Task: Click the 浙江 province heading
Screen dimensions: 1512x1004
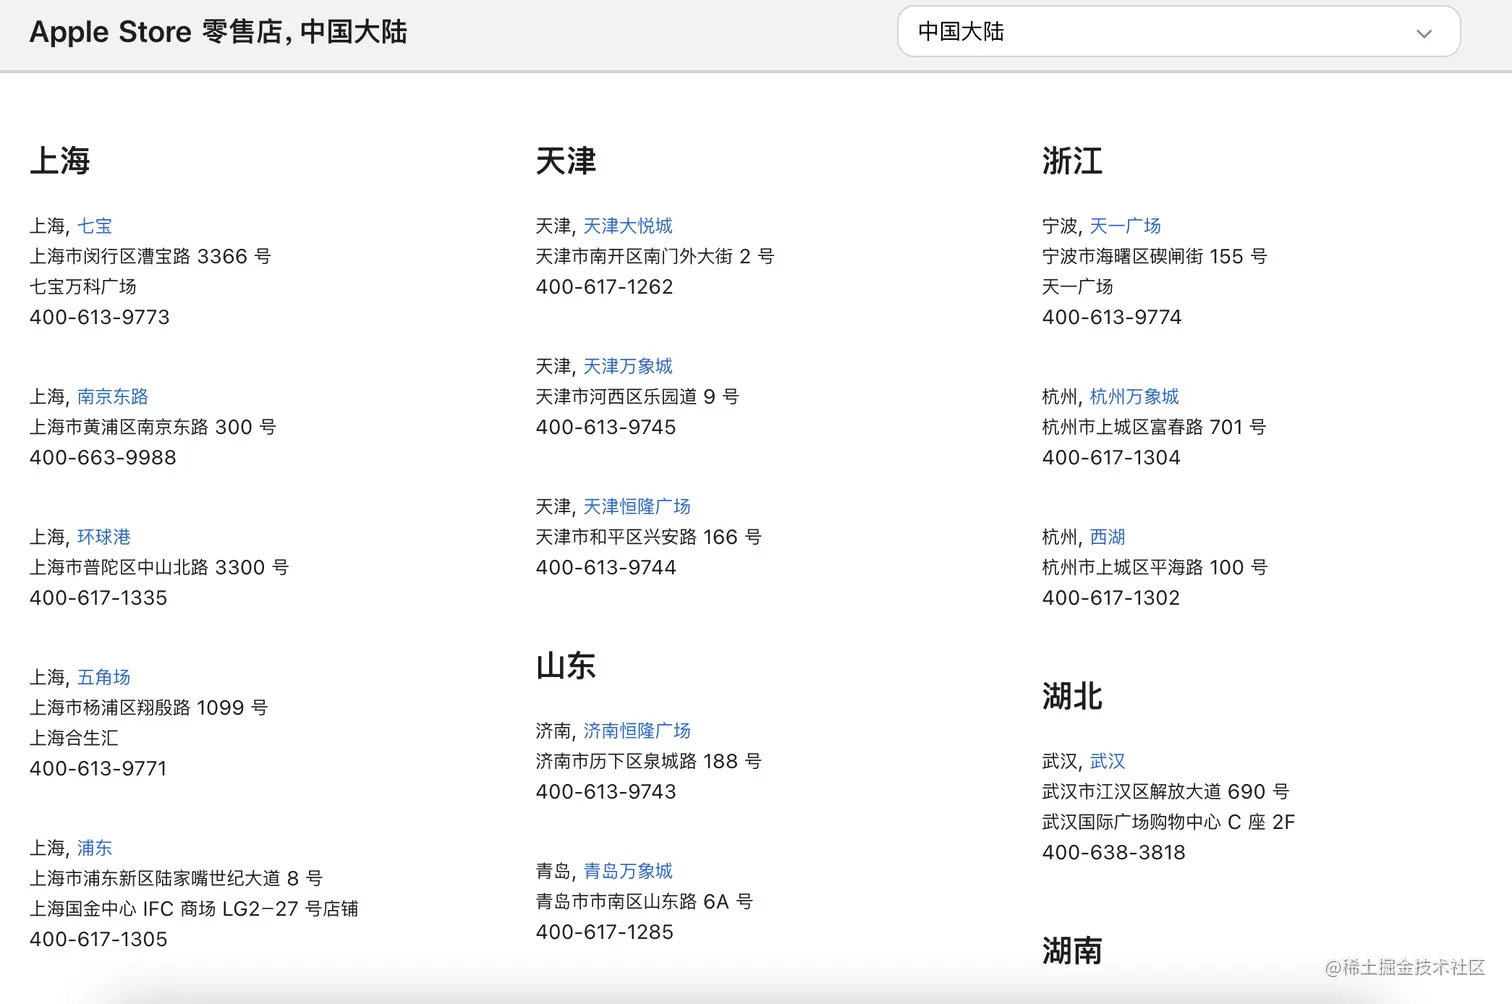Action: pos(1072,161)
